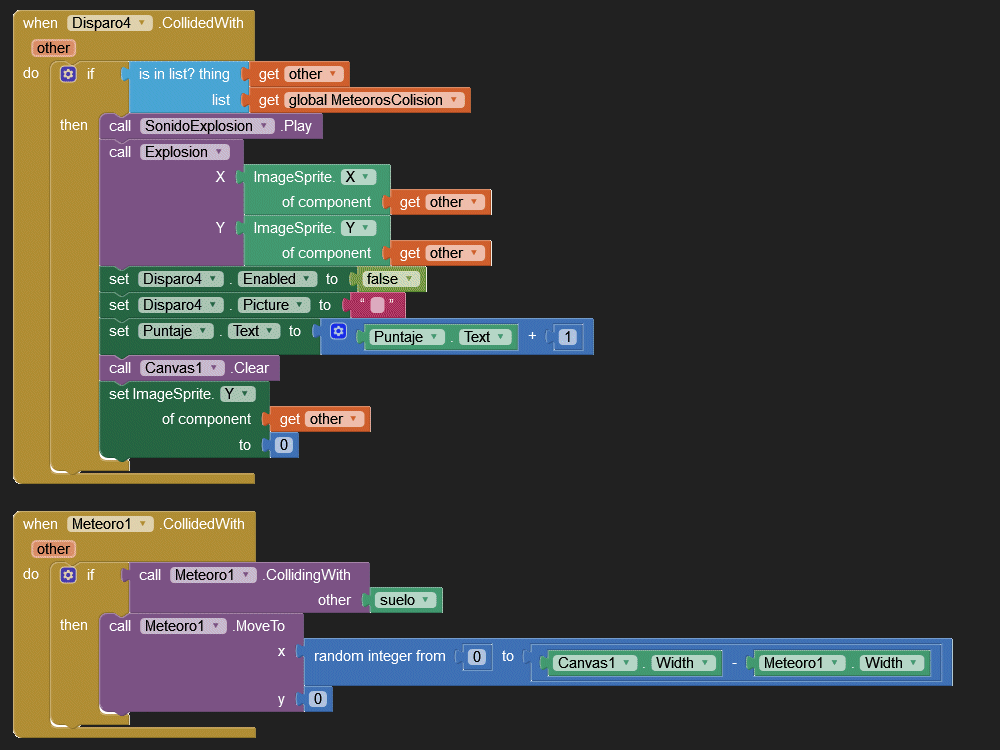Edit the number 1 in the addition block
This screenshot has height=750, width=1000.
[x=567, y=337]
